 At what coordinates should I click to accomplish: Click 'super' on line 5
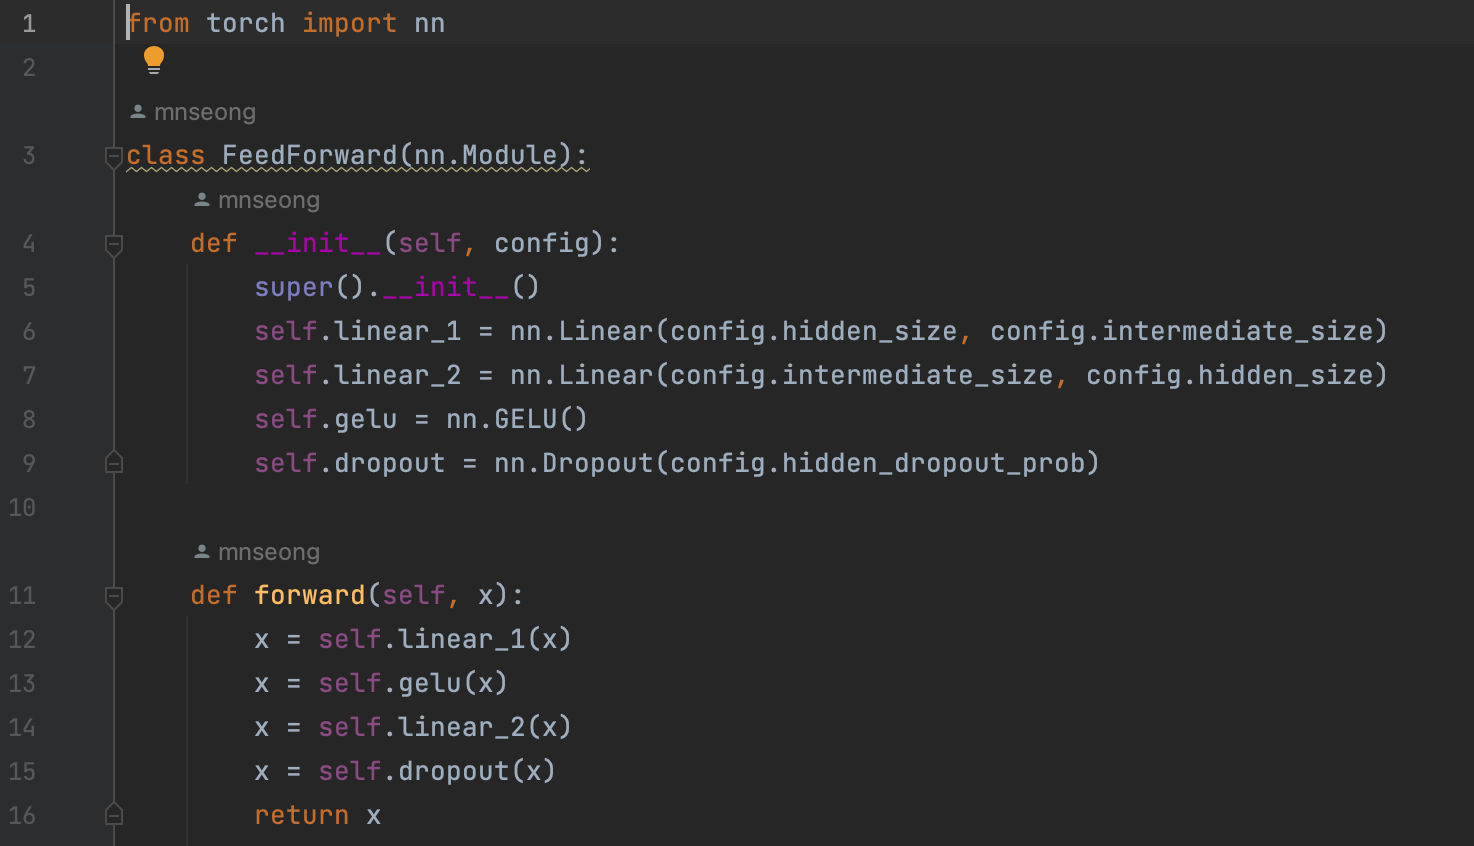pyautogui.click(x=294, y=287)
